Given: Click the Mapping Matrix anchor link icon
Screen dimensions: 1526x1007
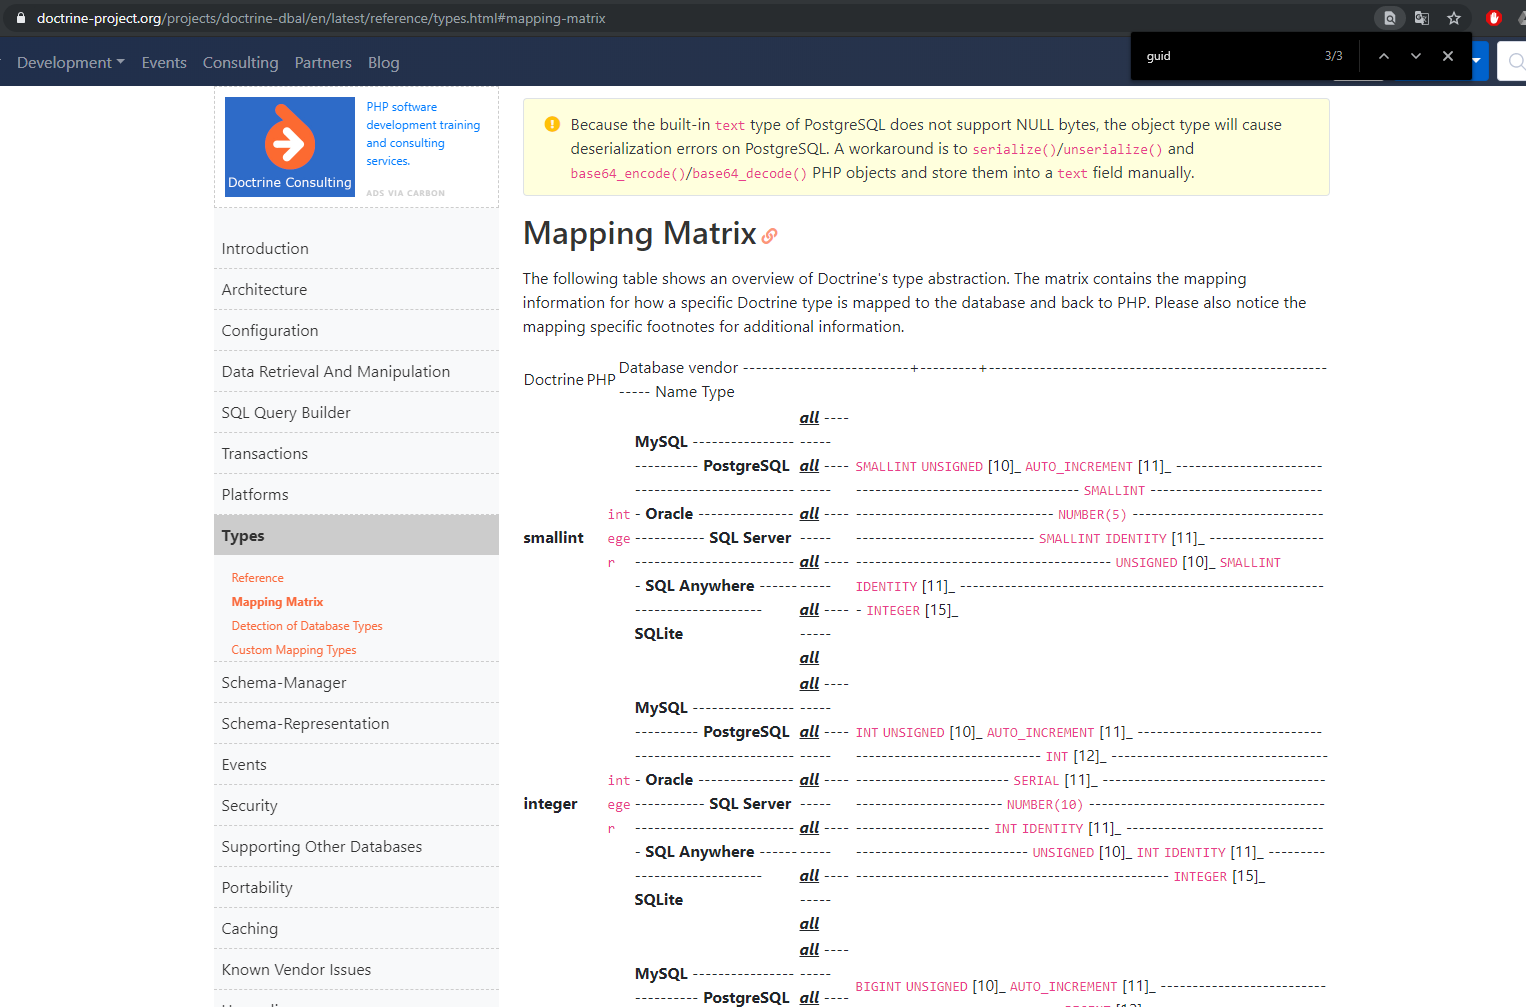Looking at the screenshot, I should click(x=769, y=236).
